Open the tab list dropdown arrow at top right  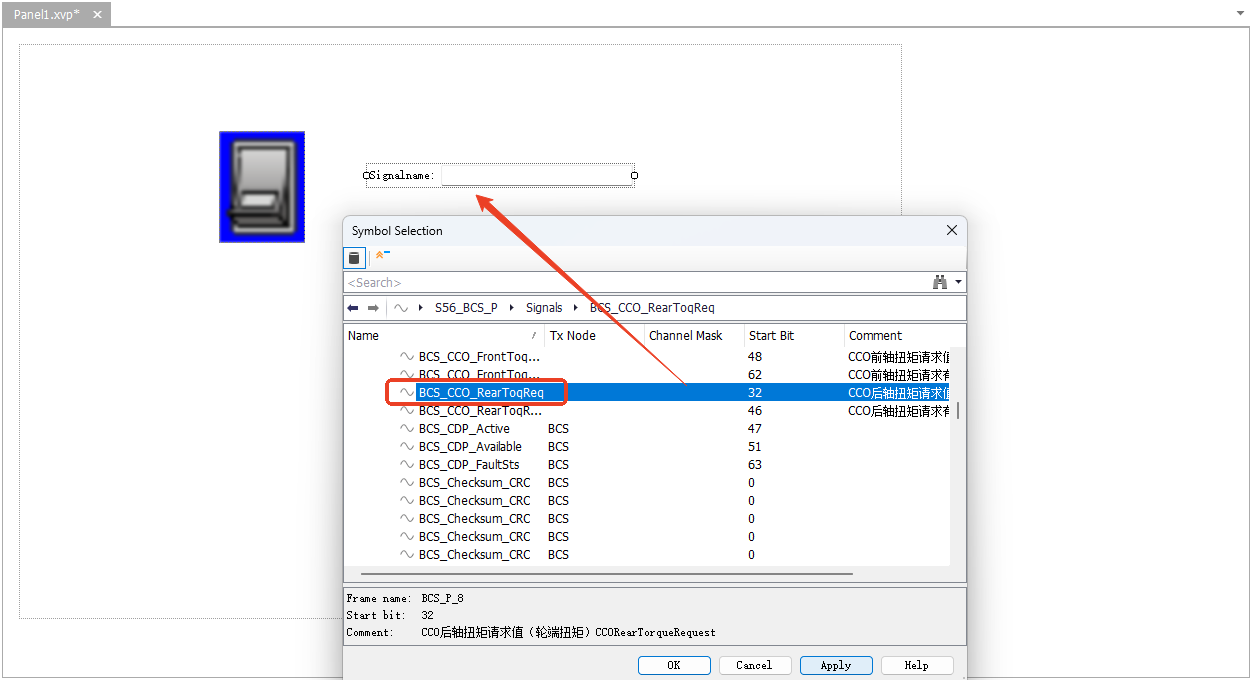(1241, 14)
